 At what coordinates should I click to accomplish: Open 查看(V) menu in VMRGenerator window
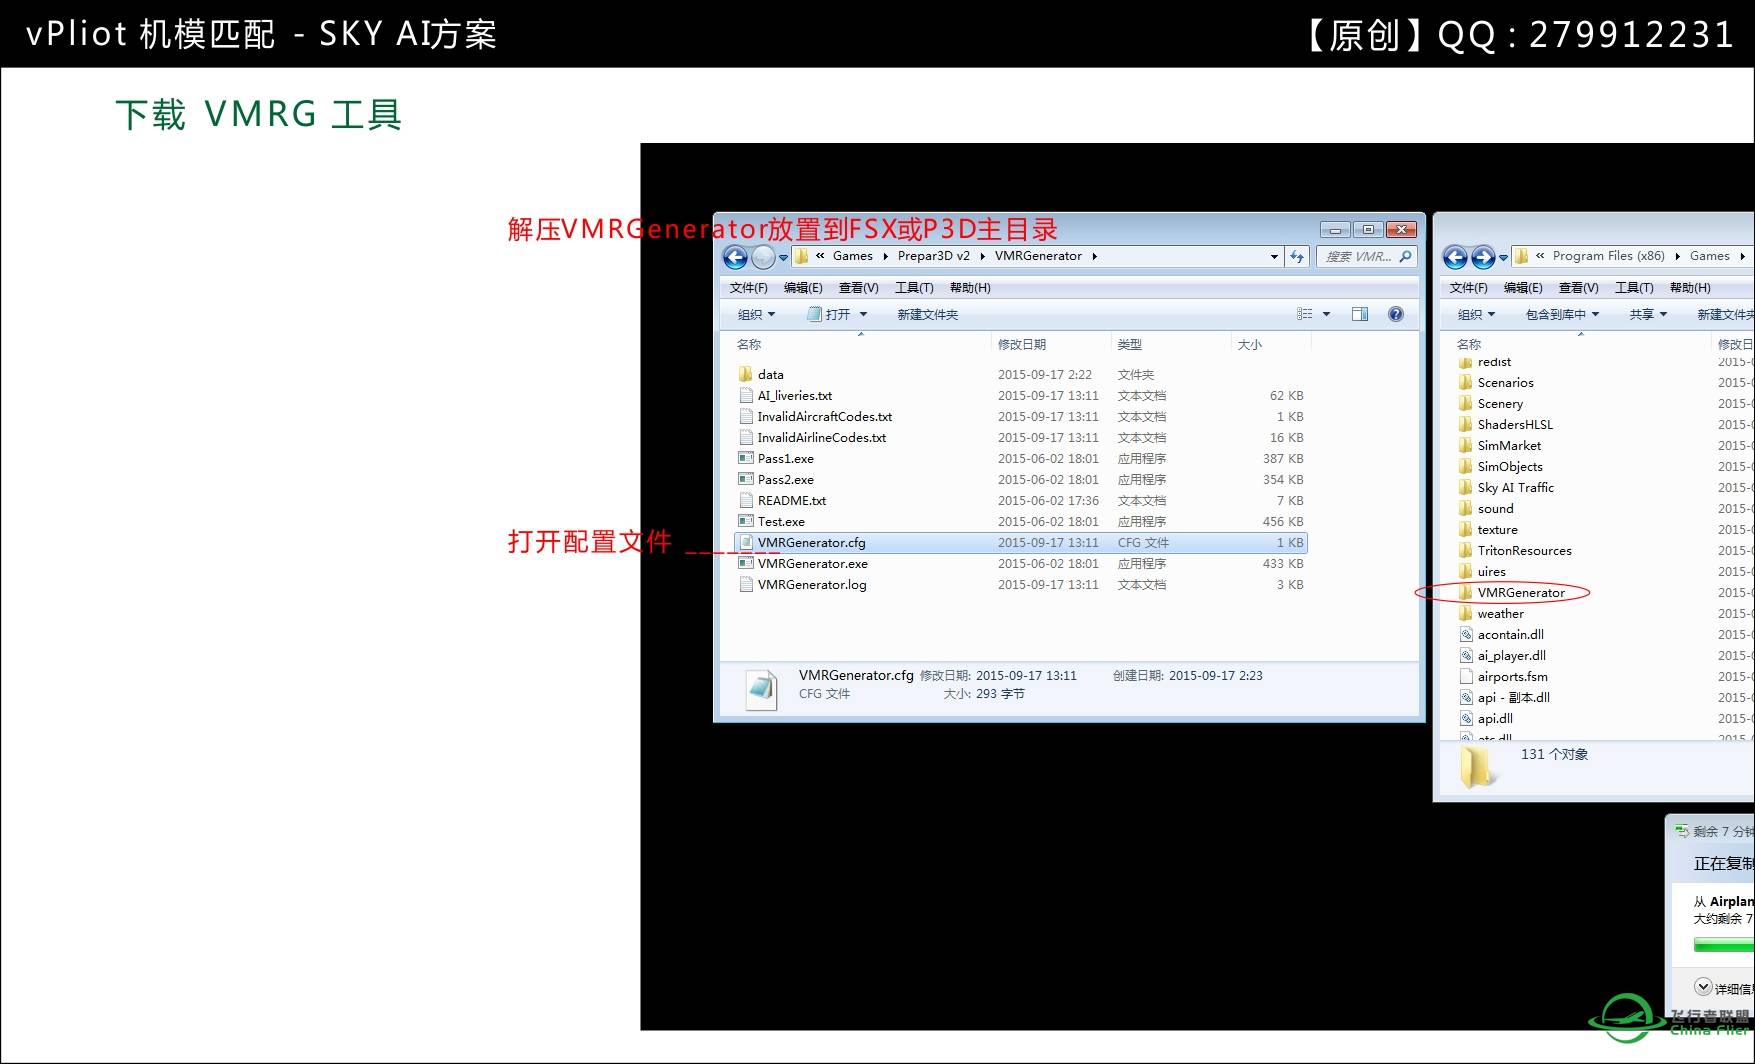tap(858, 287)
